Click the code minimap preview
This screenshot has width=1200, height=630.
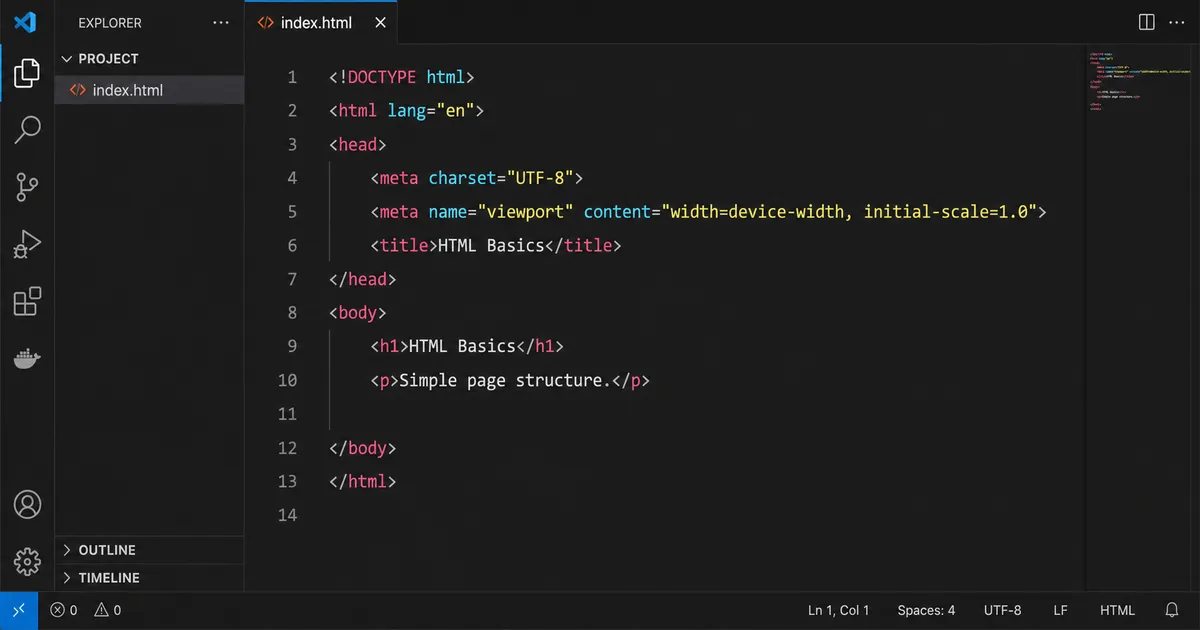(1138, 81)
